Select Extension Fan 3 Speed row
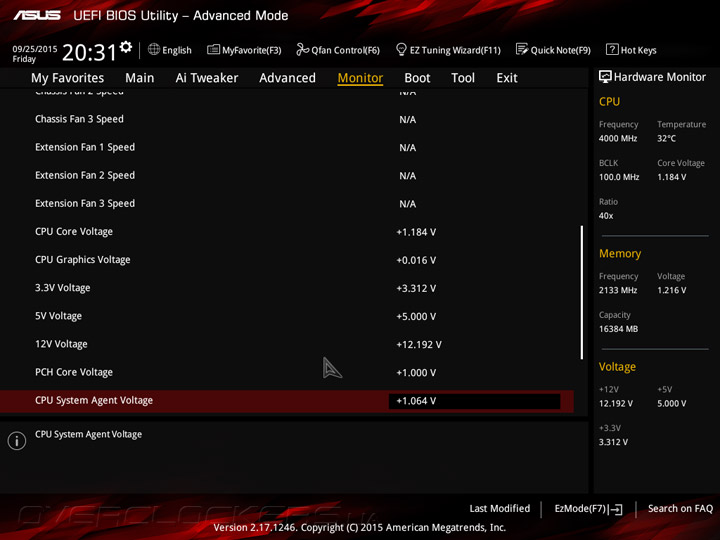Image resolution: width=720 pixels, height=540 pixels. (x=287, y=204)
